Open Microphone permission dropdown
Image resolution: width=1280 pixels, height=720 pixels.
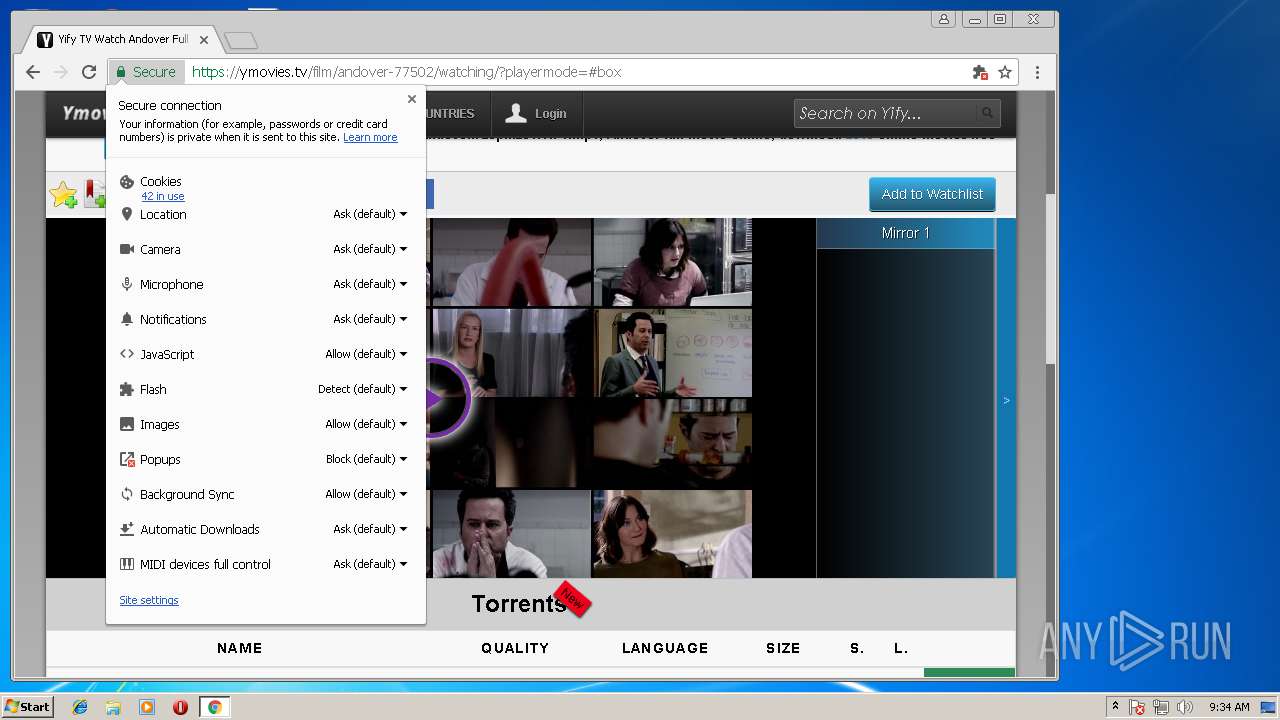pos(370,284)
